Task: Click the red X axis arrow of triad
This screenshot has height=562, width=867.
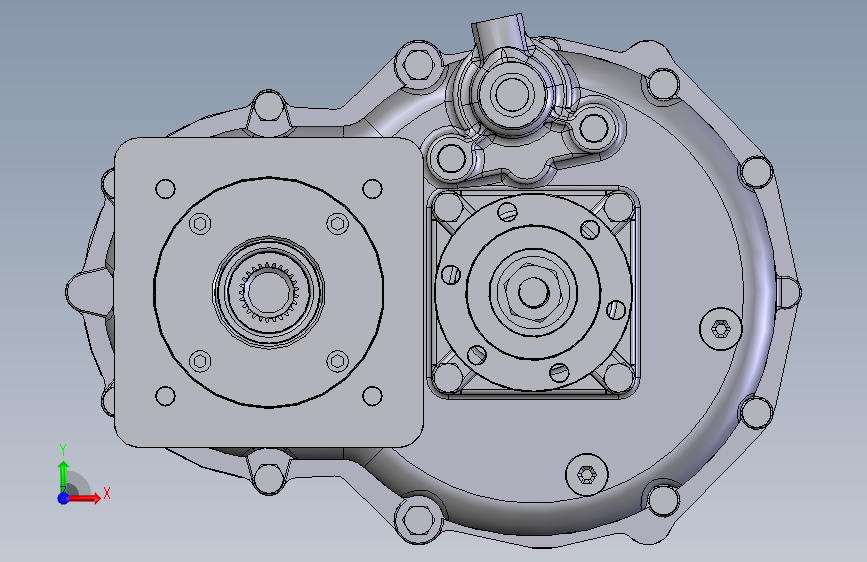Action: pyautogui.click(x=84, y=498)
